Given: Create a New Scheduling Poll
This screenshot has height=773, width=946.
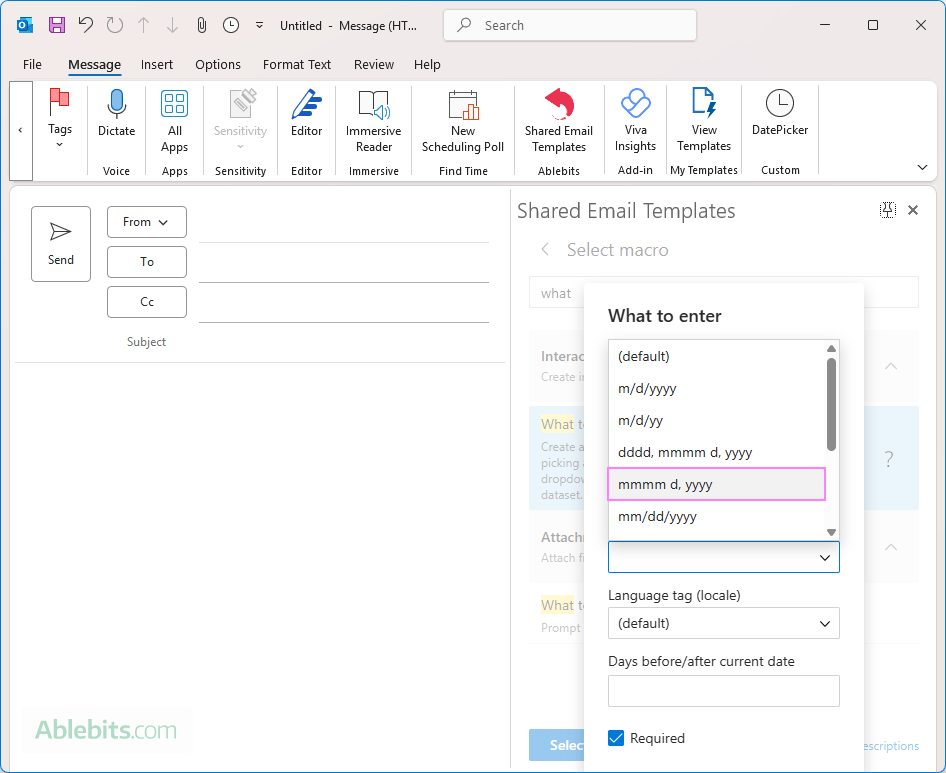Looking at the screenshot, I should 463,121.
